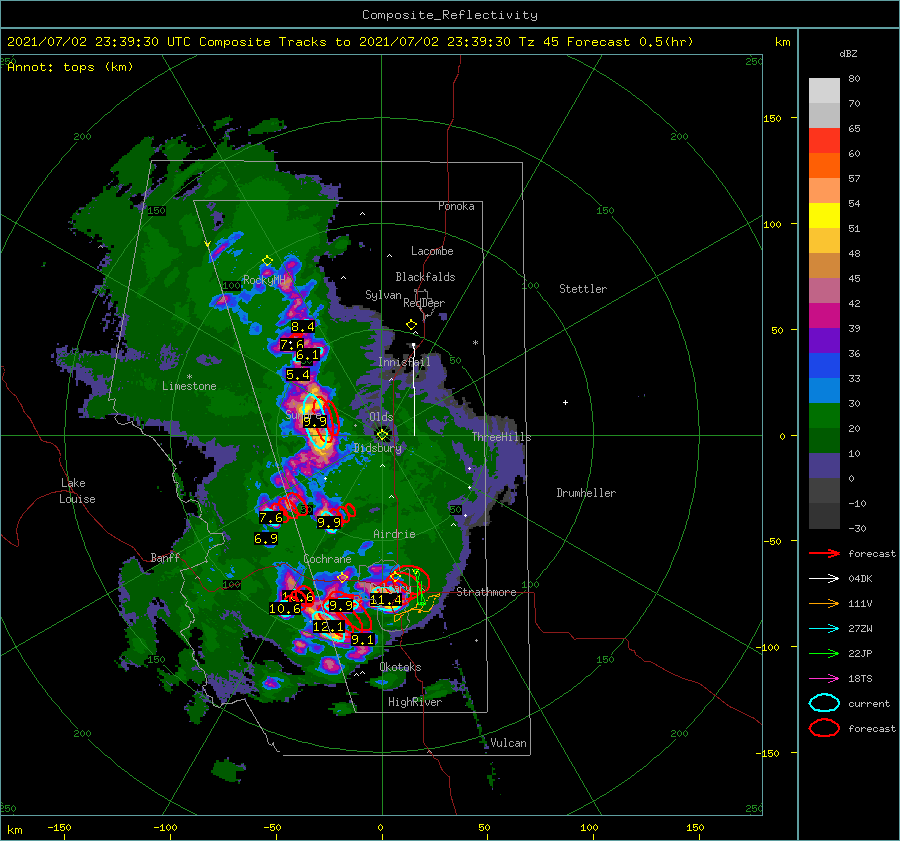The height and width of the screenshot is (841, 900).
Task: Click the 9.9 top label near Sundre
Action: coord(315,421)
